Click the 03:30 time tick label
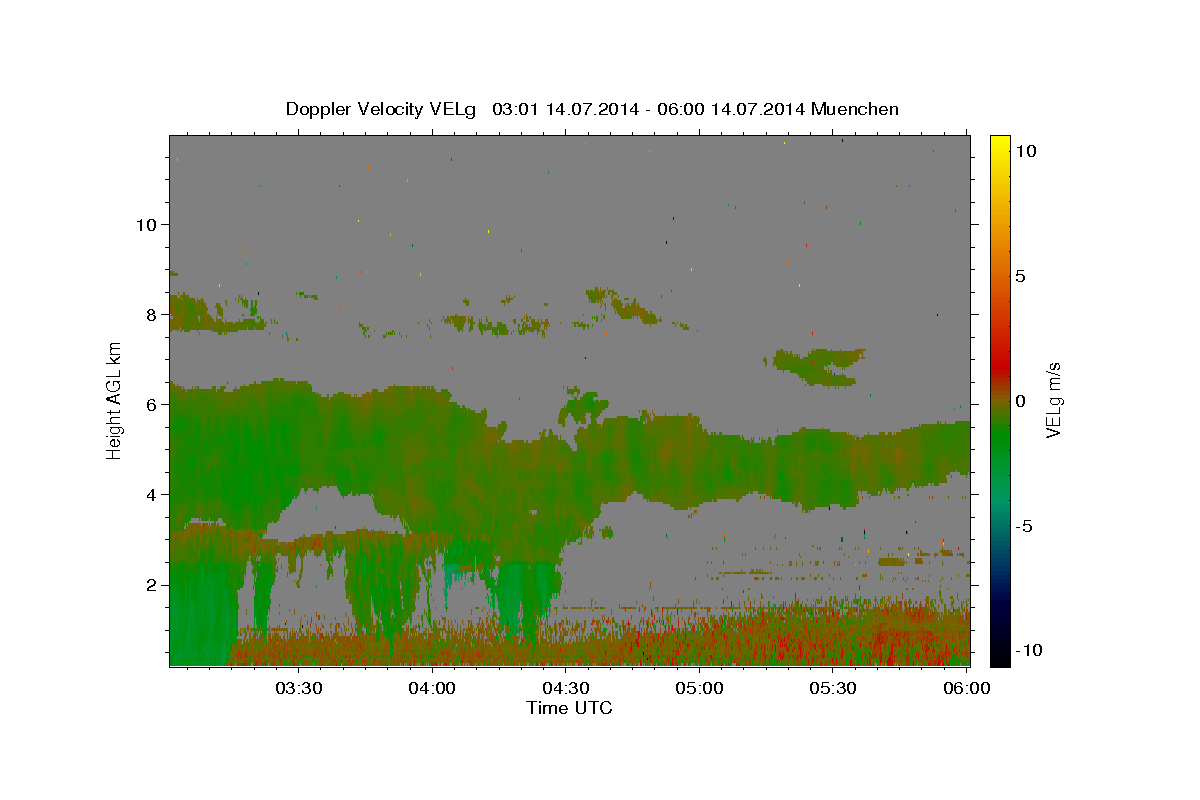Image resolution: width=1200 pixels, height=800 pixels. pos(299,688)
